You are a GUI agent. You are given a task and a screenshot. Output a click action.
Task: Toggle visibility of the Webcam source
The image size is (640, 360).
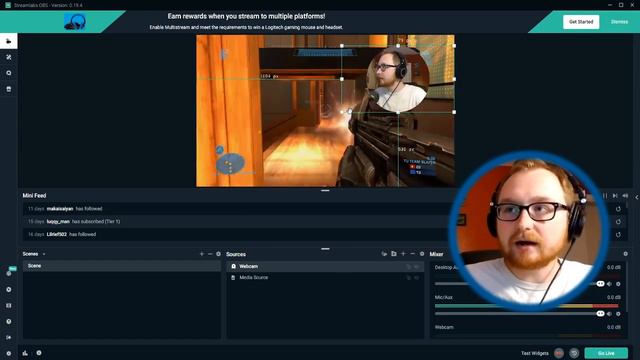coord(417,267)
